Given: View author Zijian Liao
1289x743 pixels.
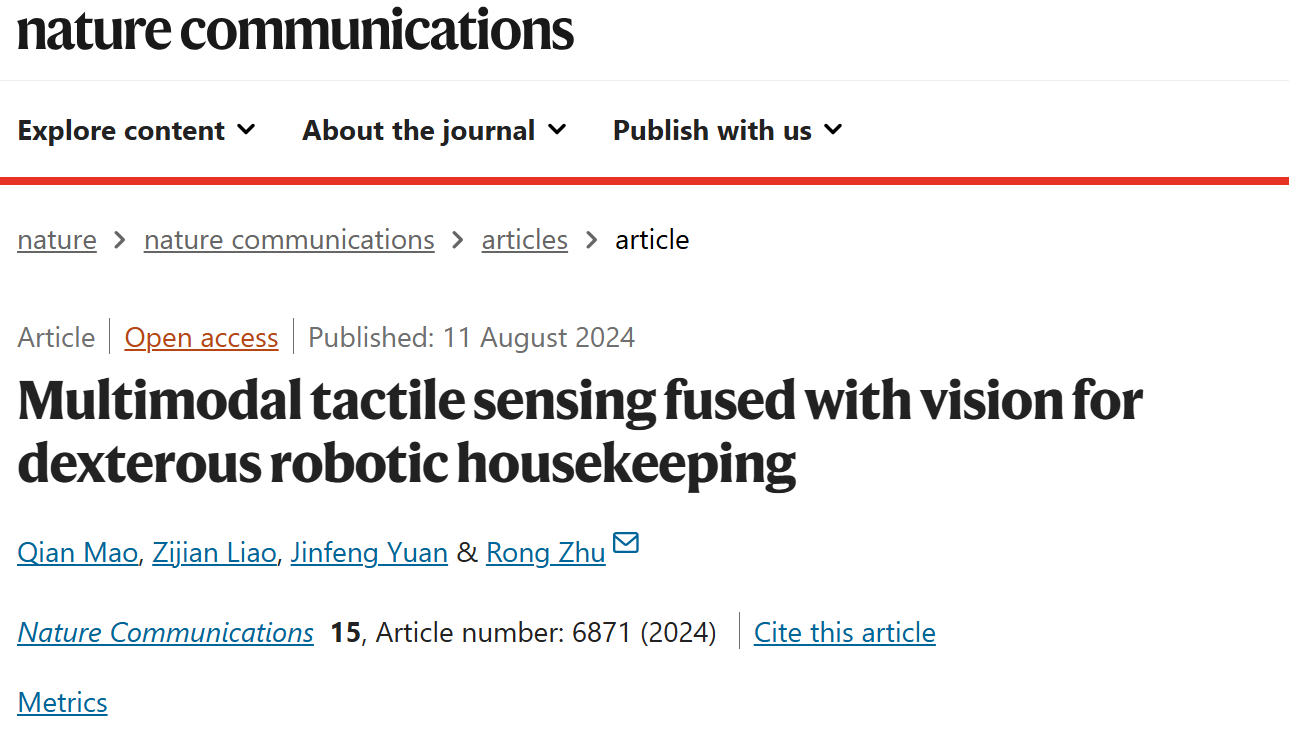Looking at the screenshot, I should point(214,552).
